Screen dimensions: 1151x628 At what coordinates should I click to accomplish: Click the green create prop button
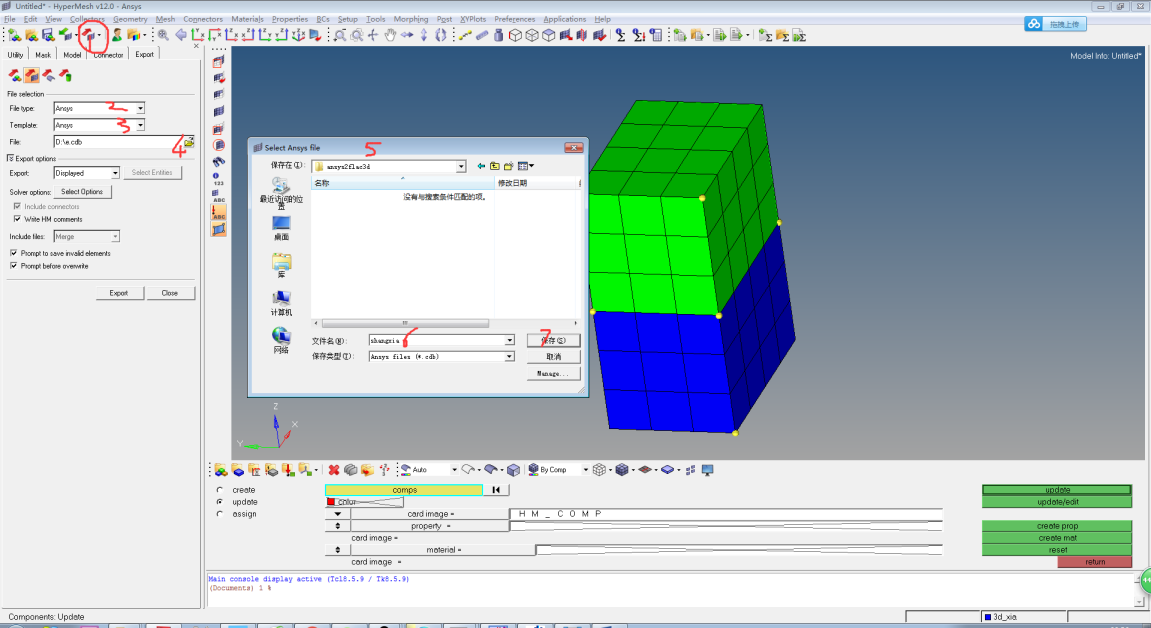tap(1057, 526)
